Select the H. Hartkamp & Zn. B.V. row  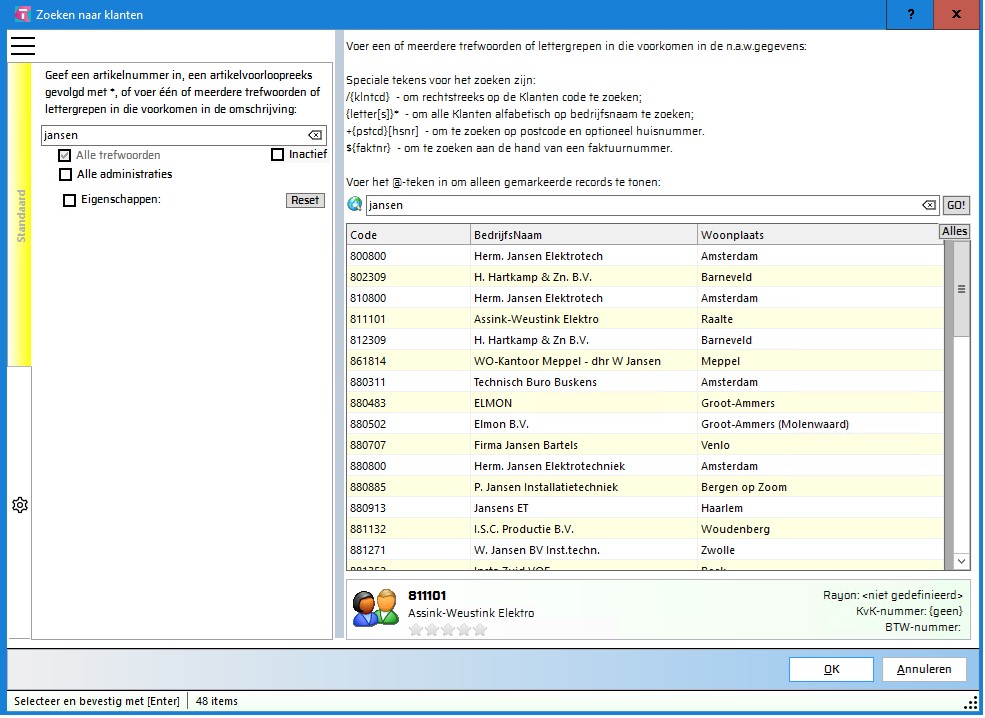tap(645, 277)
